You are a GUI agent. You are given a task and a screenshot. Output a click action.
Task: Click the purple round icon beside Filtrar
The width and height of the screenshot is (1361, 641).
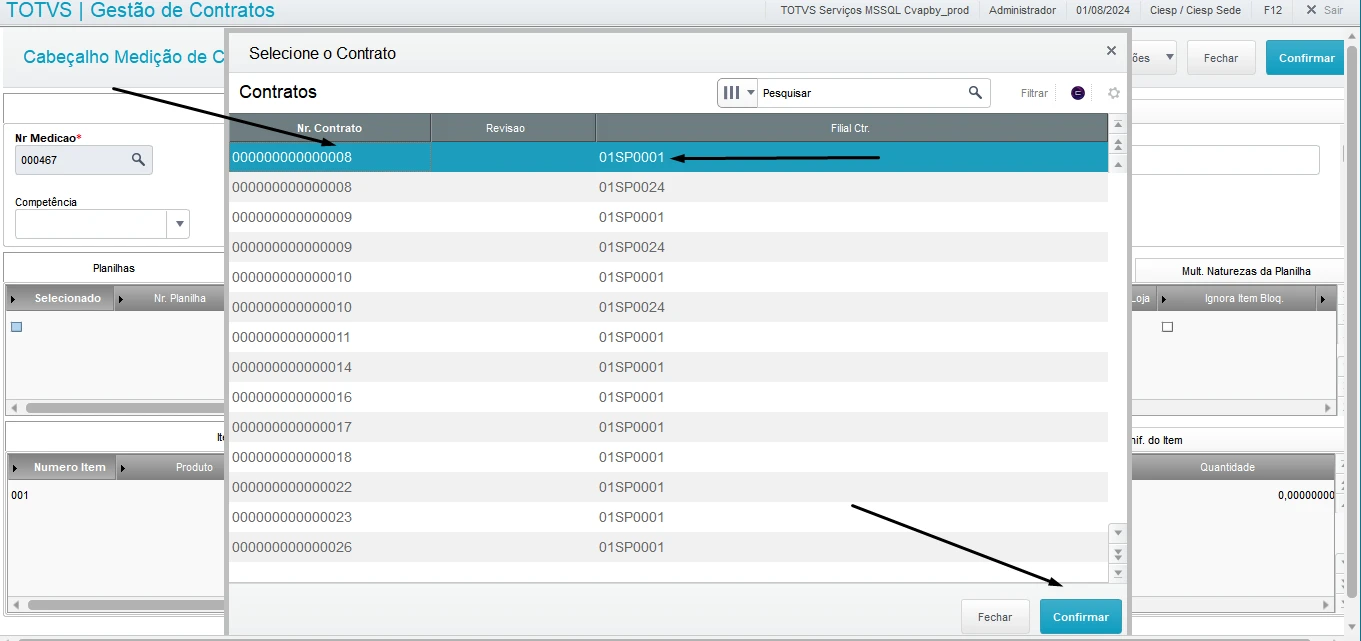tap(1077, 93)
